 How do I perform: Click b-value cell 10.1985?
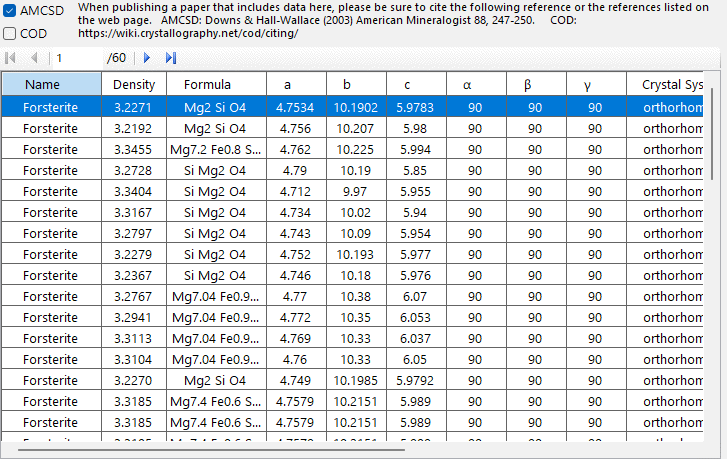click(x=356, y=381)
